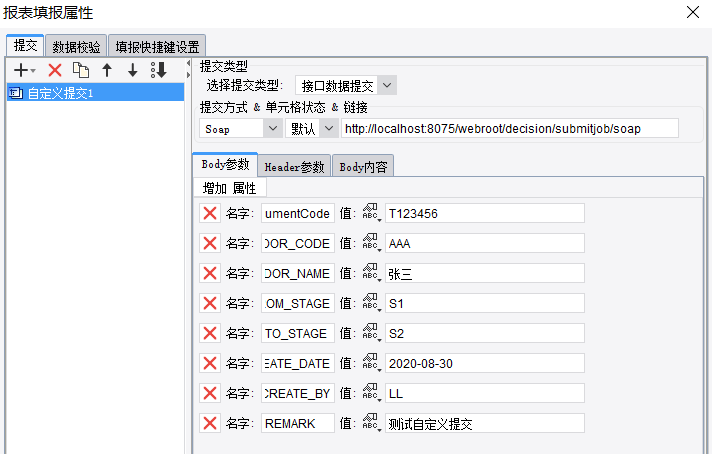Click the DOR_CODE name field
Viewport: 712px width, 454px height.
(x=298, y=243)
